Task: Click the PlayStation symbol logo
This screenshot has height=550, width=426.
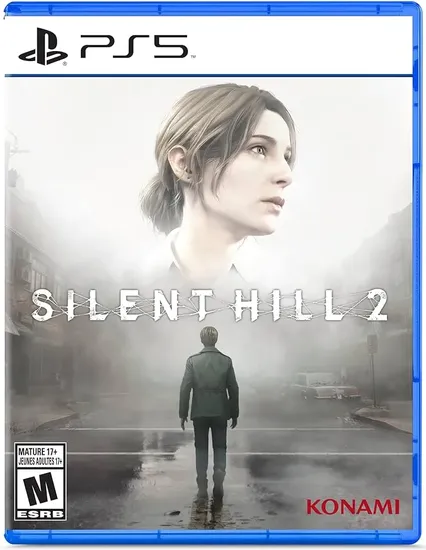Action: click(43, 46)
